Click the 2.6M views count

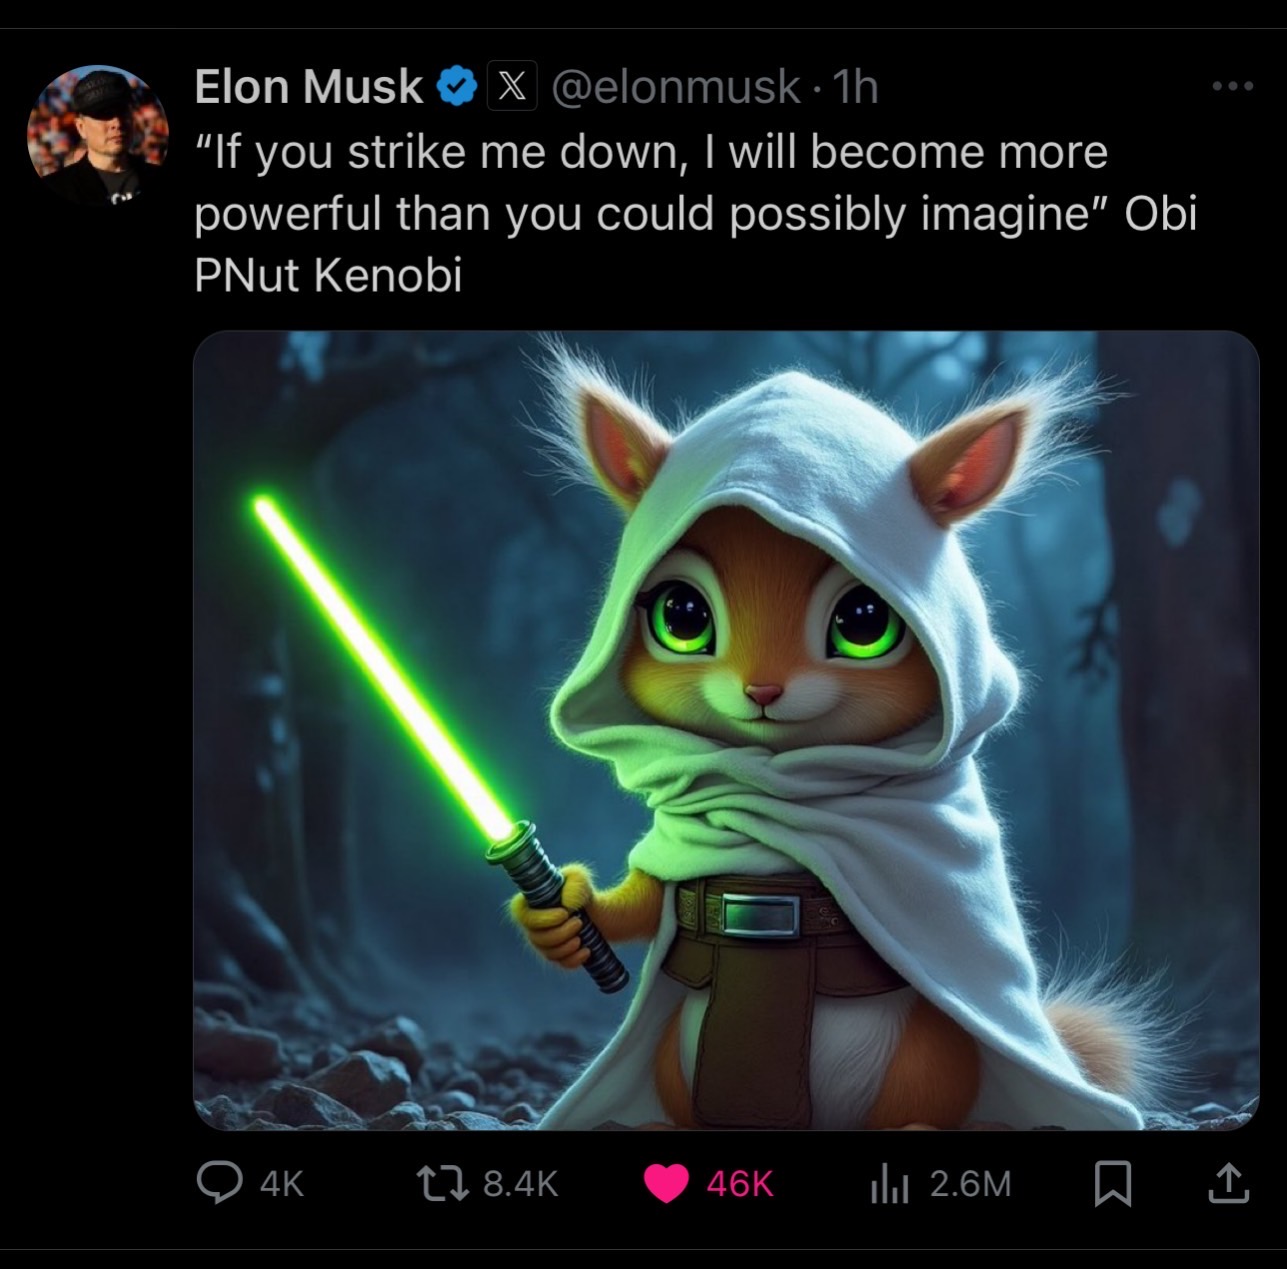tap(970, 1184)
